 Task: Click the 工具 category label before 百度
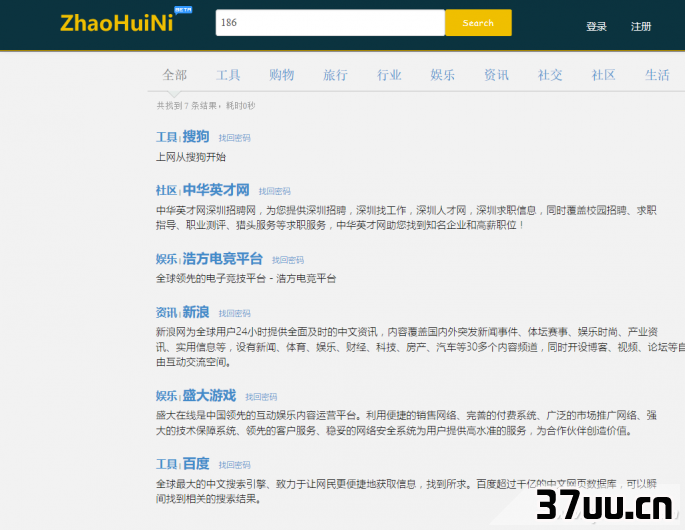pos(166,464)
